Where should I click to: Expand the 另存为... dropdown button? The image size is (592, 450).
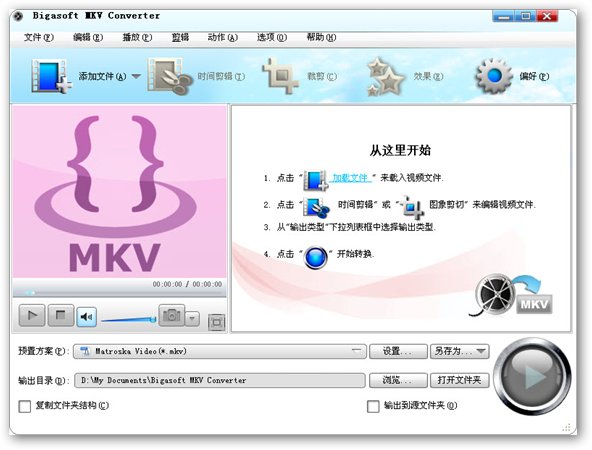(459, 351)
